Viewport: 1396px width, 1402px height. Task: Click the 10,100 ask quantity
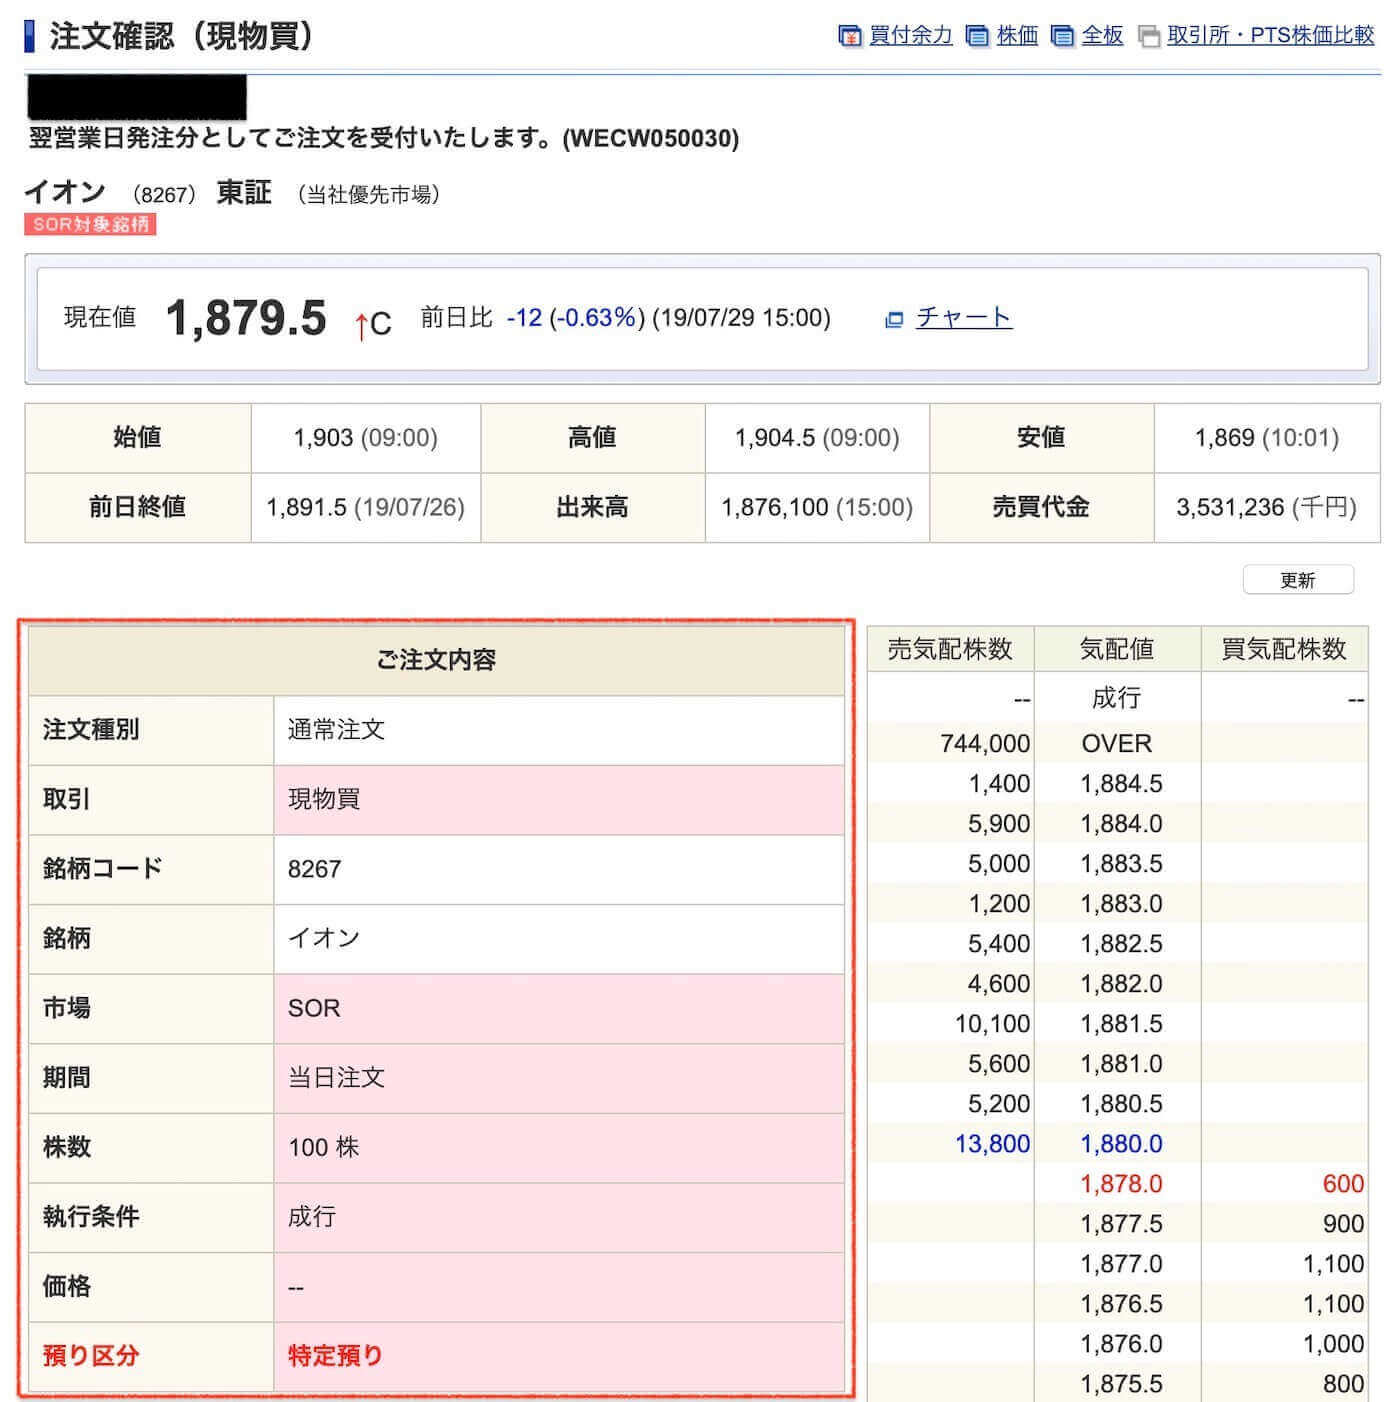coord(992,1024)
